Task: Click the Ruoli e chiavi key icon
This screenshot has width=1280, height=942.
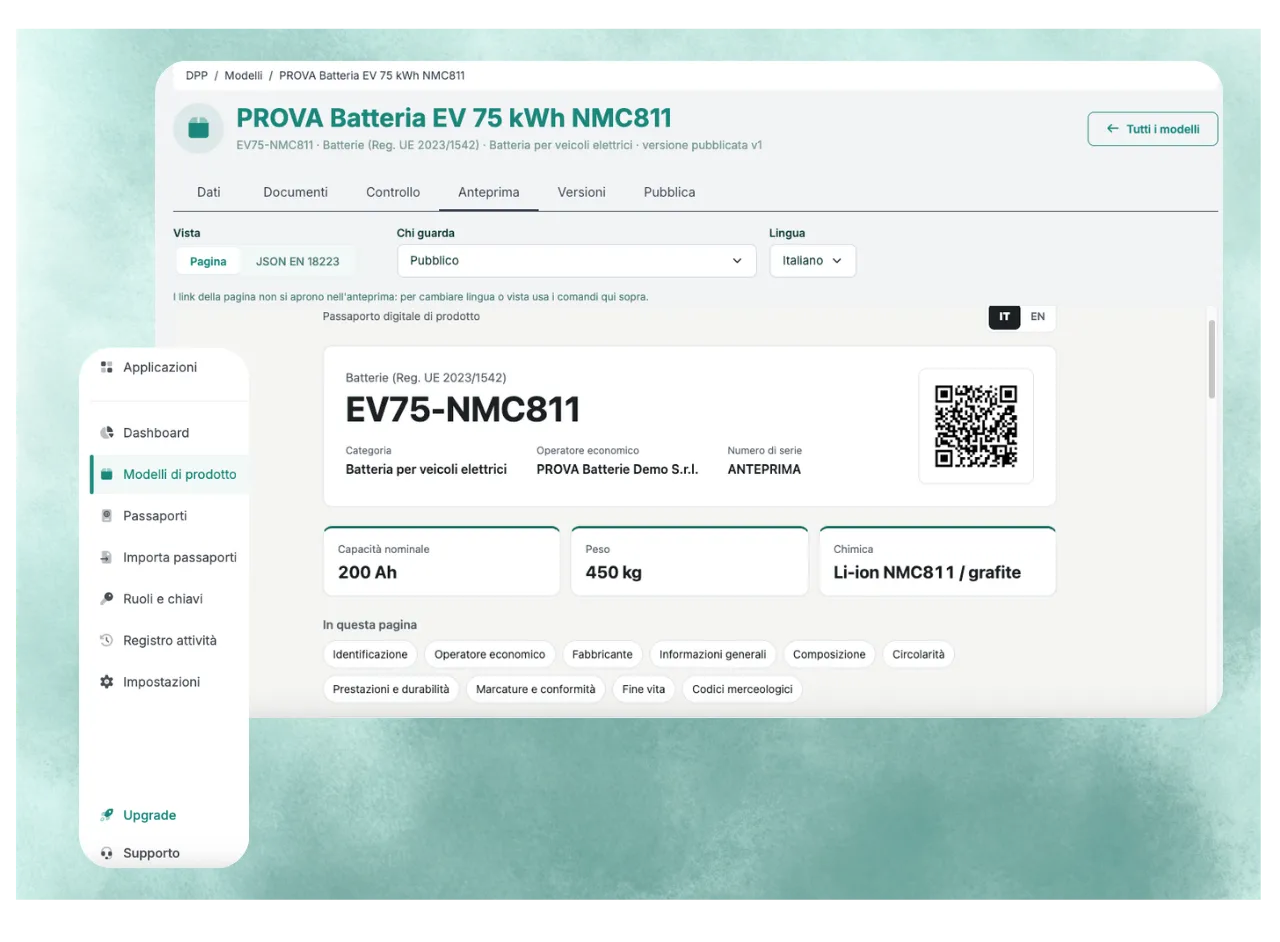Action: point(107,599)
